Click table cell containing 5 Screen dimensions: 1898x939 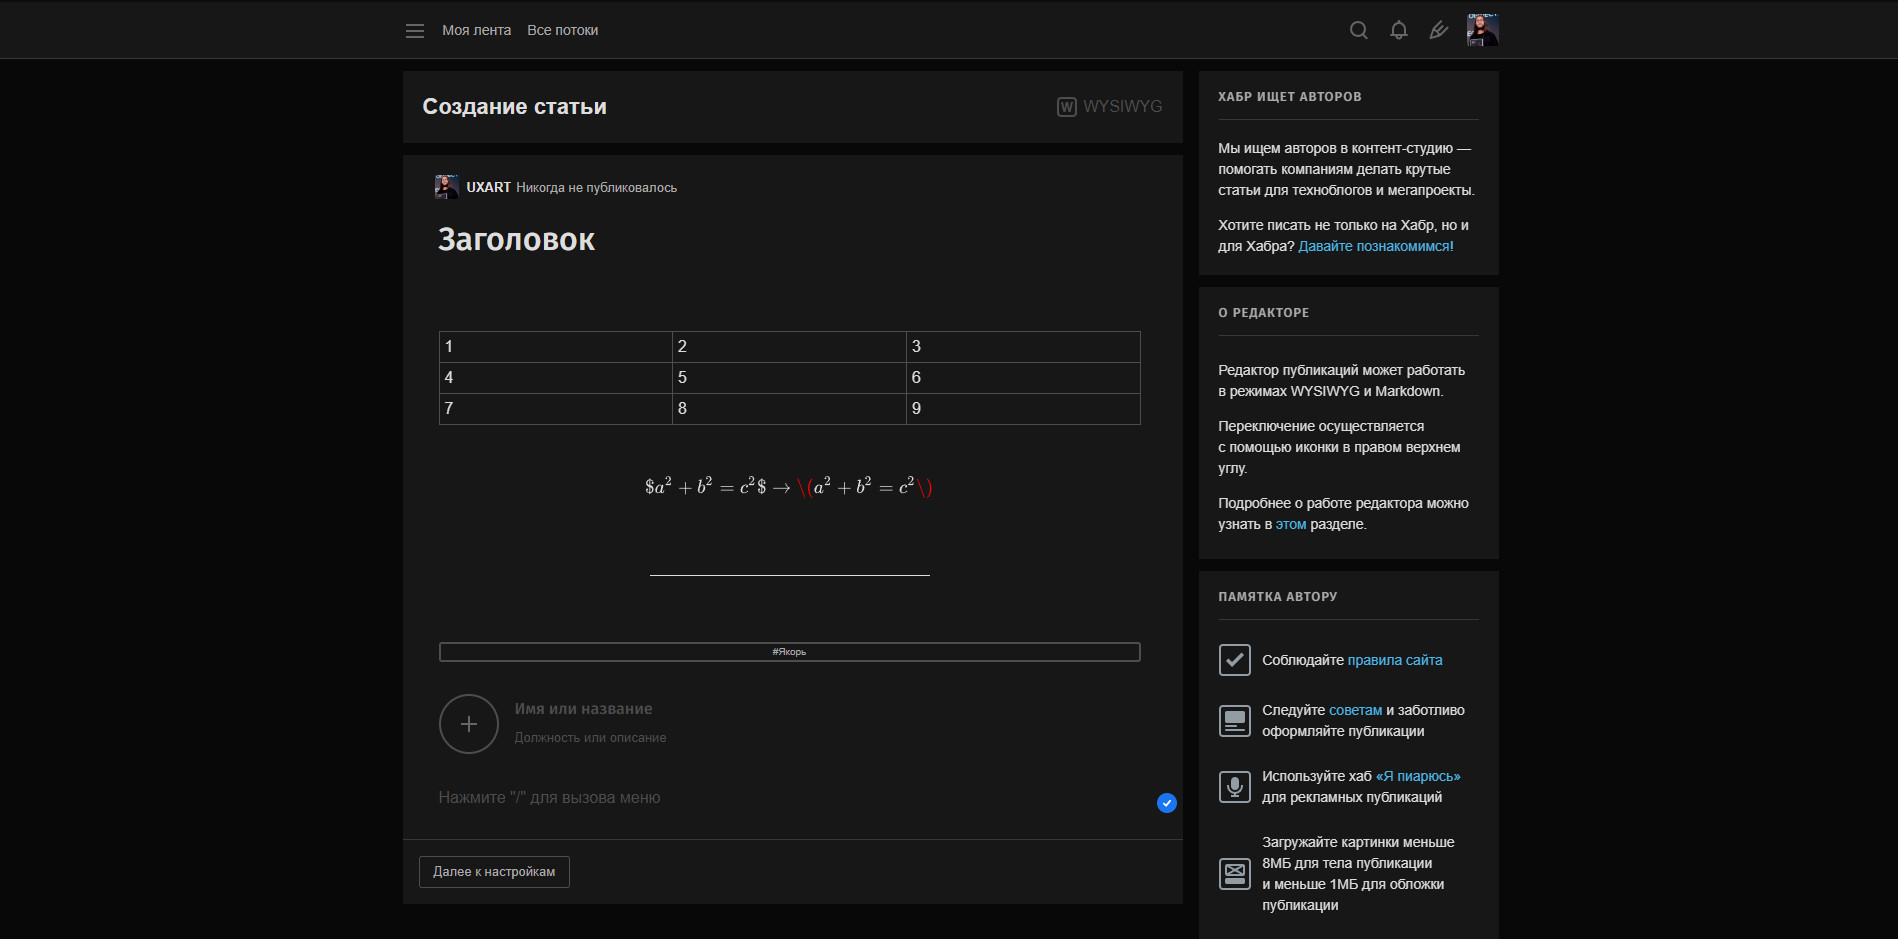pyautogui.click(x=788, y=378)
